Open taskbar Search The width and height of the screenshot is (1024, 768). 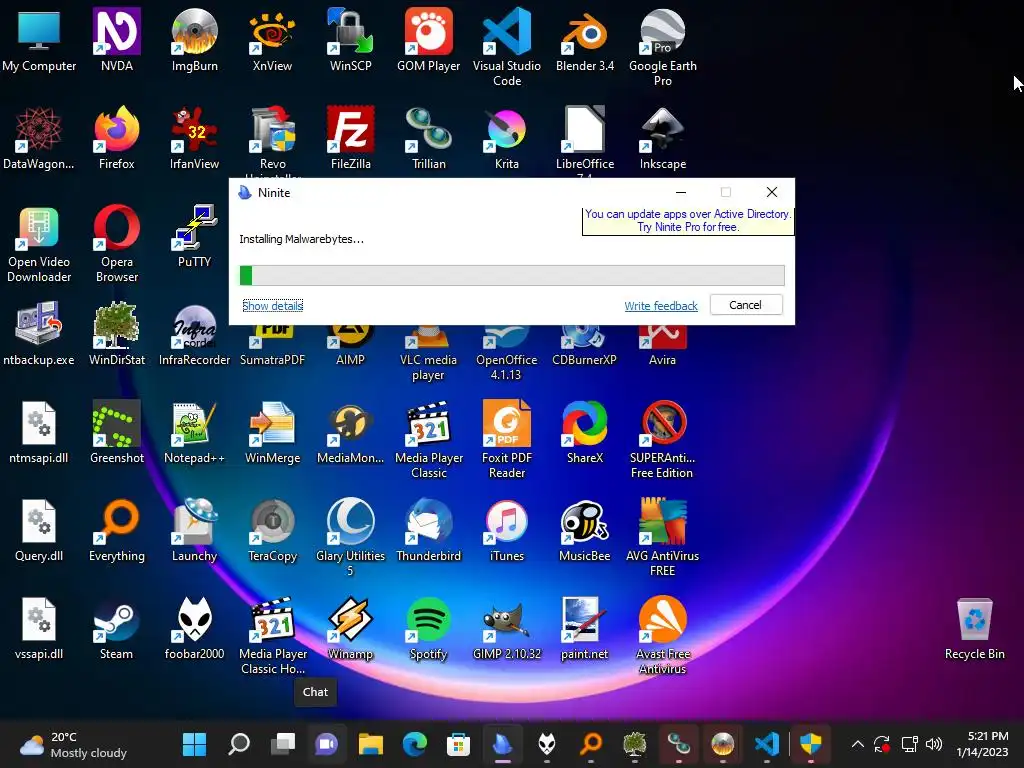[x=239, y=744]
